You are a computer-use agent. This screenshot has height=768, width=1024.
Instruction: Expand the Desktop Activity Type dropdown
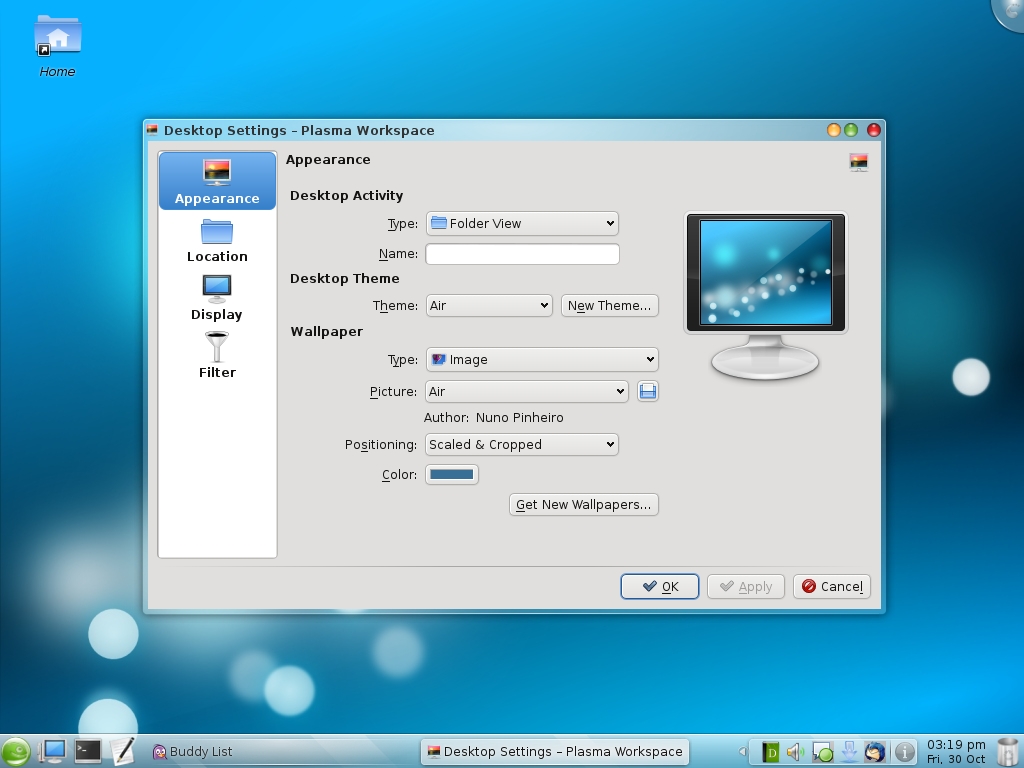[x=522, y=223]
